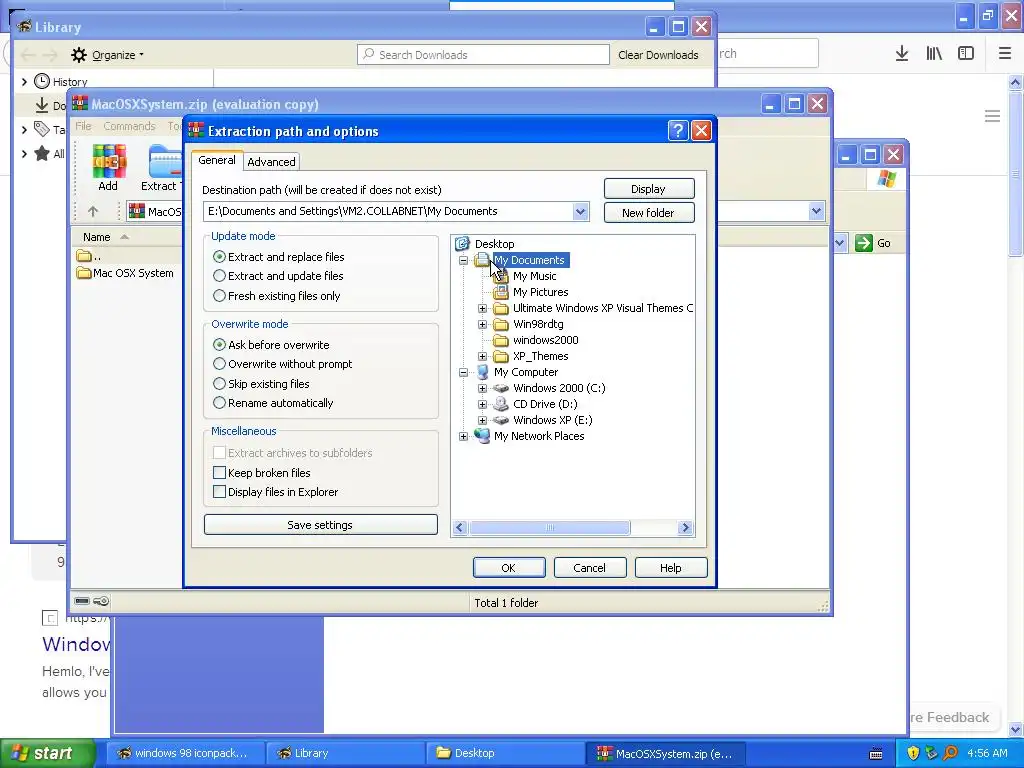
Task: Select Windows XP (E:) drive icon
Action: 501,420
